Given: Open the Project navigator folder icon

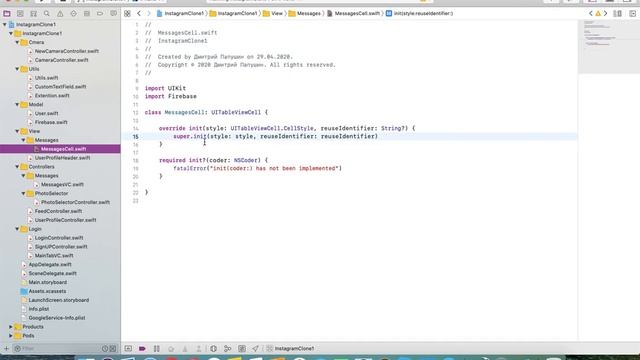Looking at the screenshot, I should 7,13.
